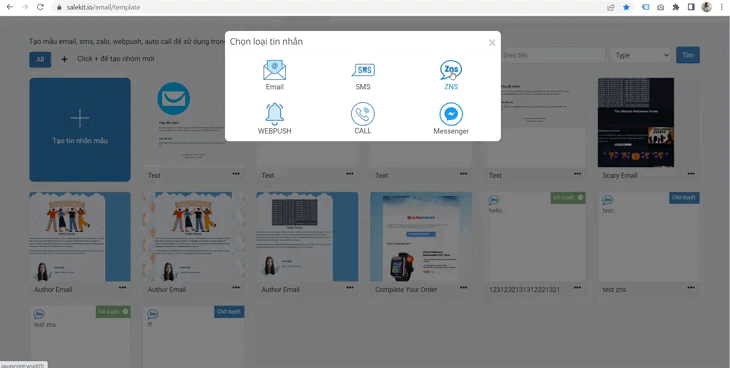
Task: Click the search by name input field
Action: click(553, 55)
